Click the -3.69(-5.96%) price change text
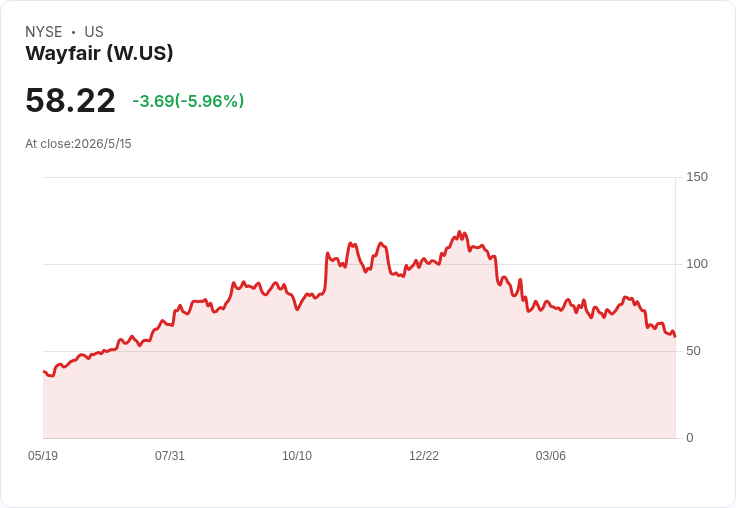 point(188,101)
